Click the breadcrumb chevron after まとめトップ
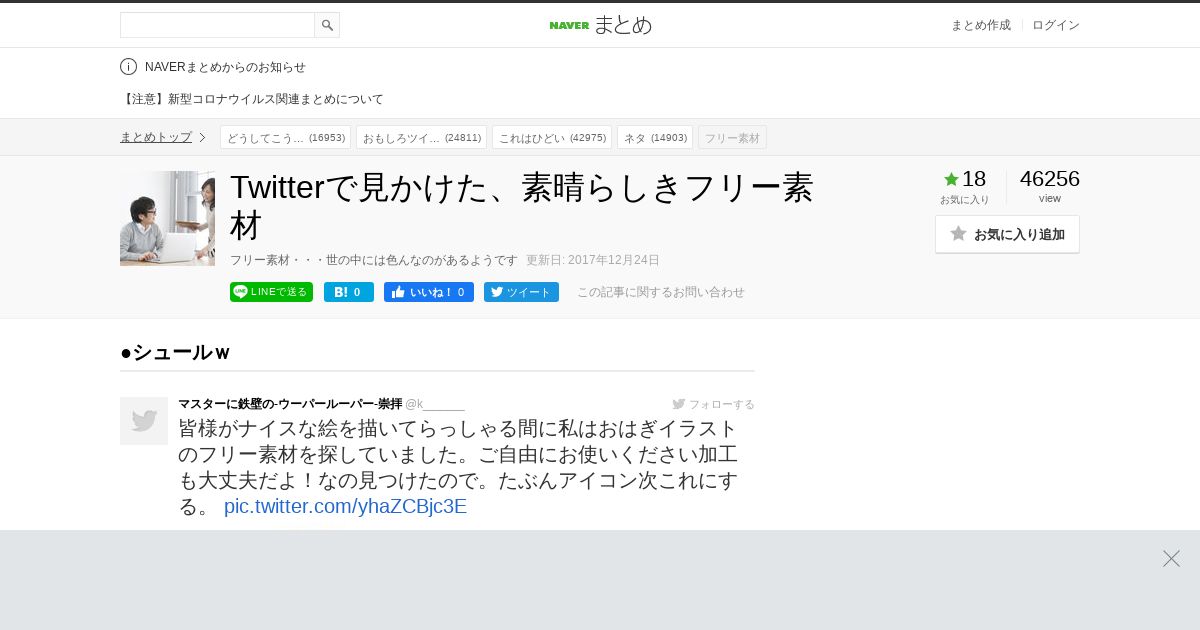Screen dimensions: 1200x630 202,137
